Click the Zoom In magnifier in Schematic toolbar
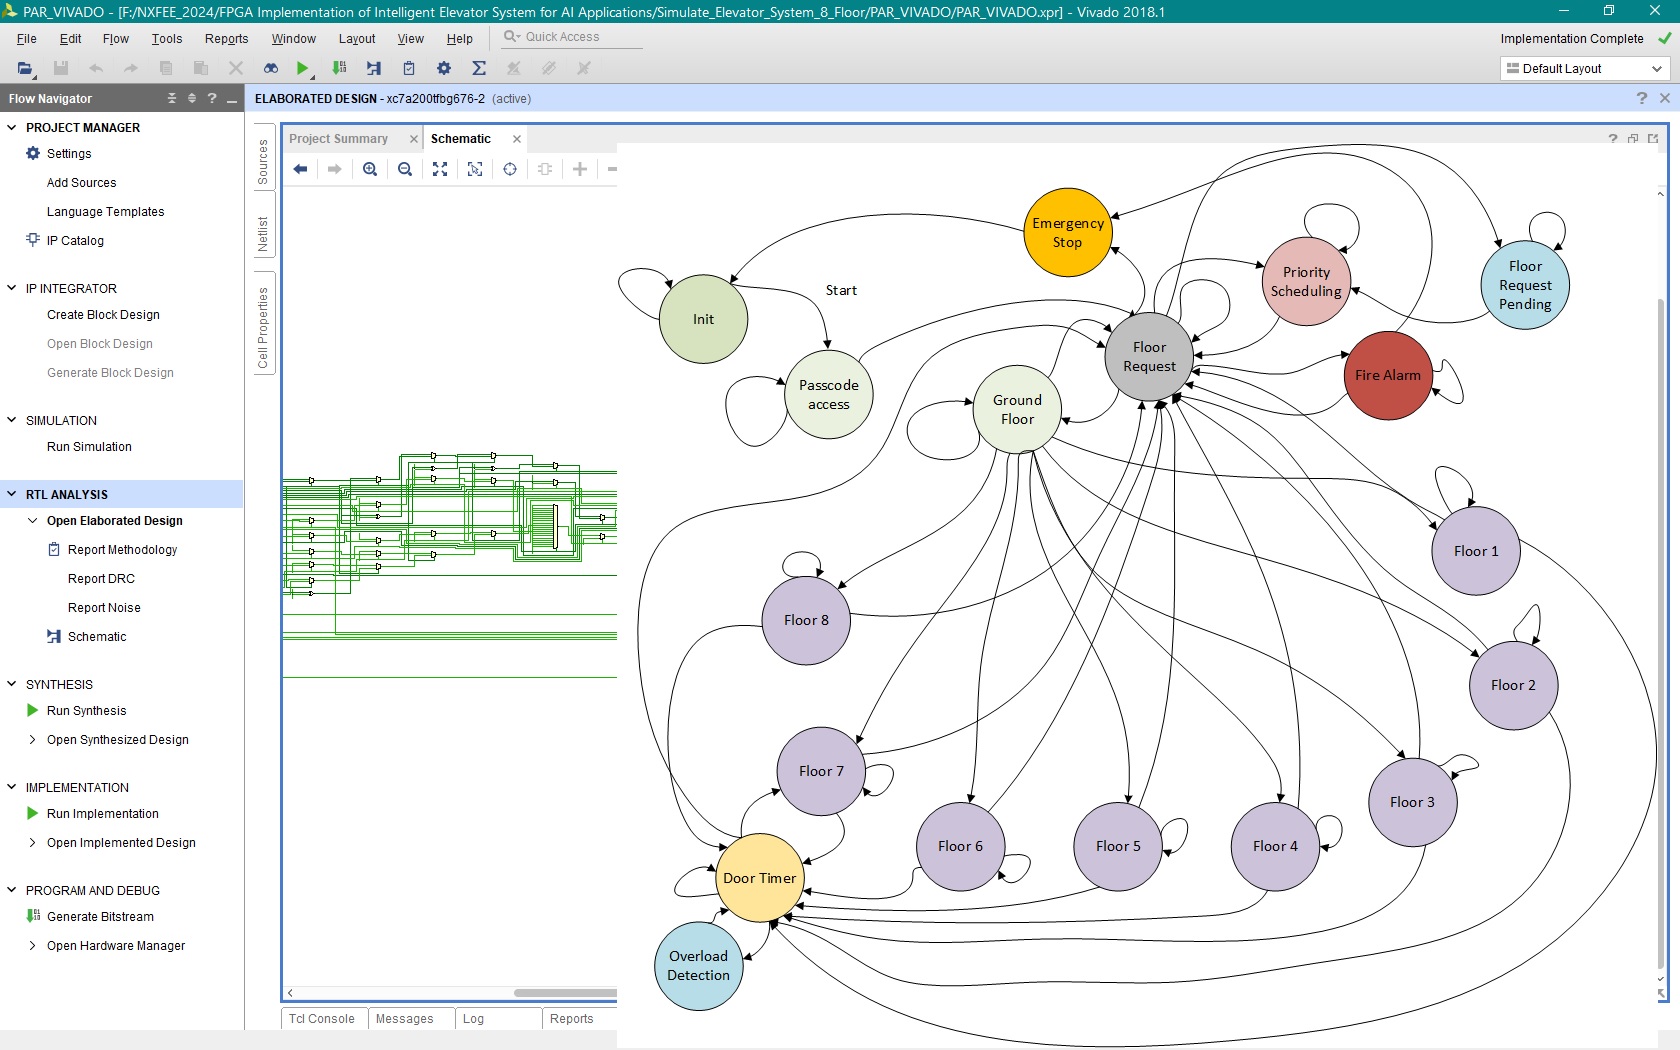This screenshot has width=1680, height=1050. click(370, 169)
